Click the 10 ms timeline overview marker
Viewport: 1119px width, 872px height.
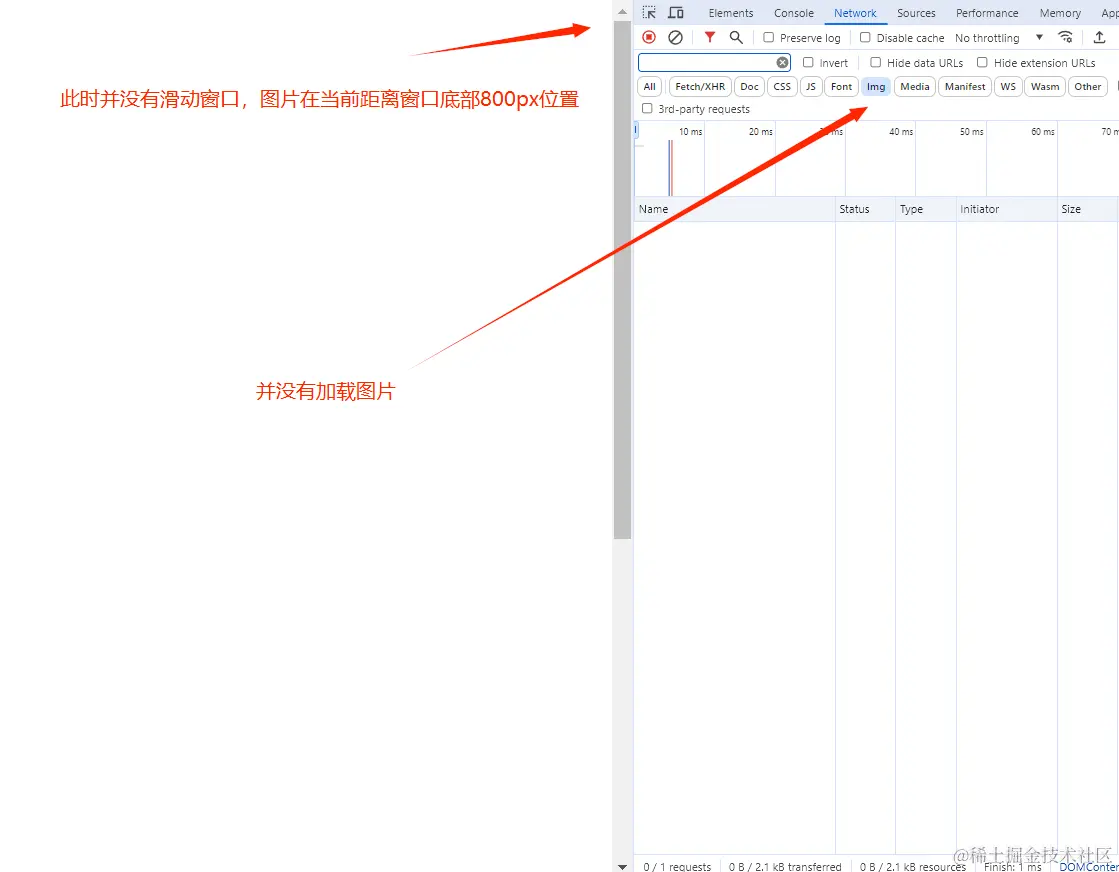coord(690,131)
